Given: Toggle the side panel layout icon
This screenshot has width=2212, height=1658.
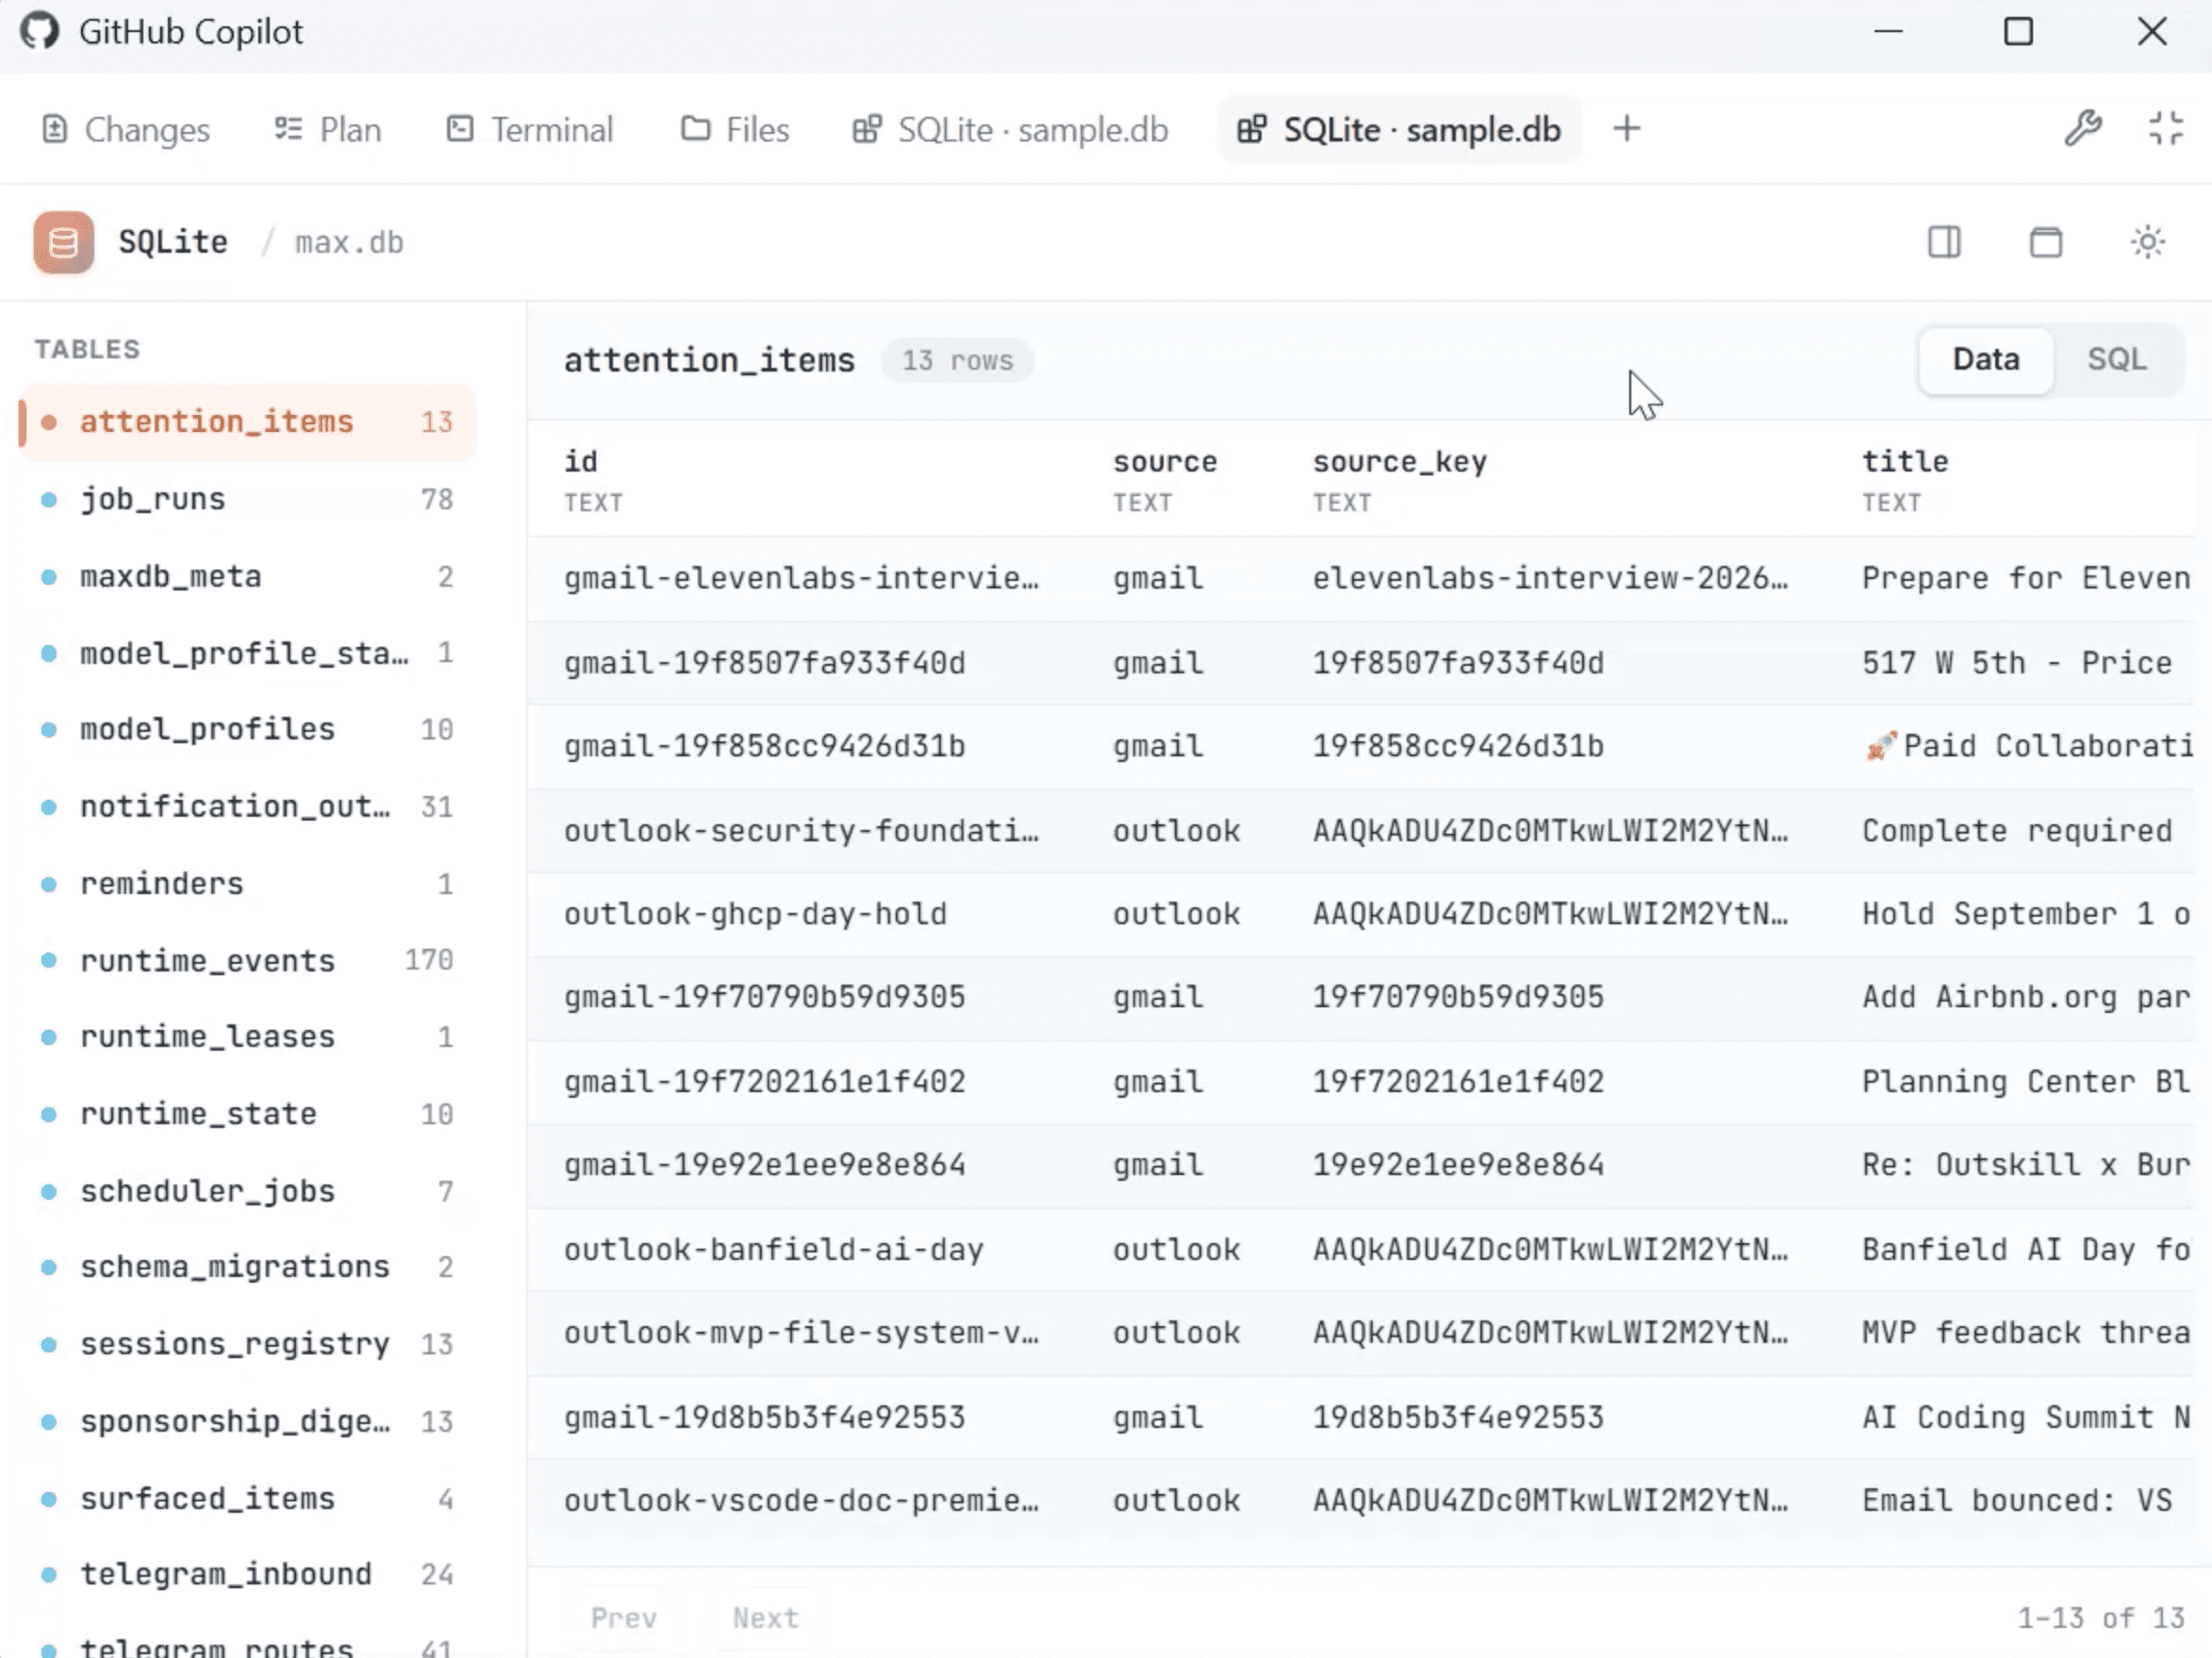Looking at the screenshot, I should pyautogui.click(x=1944, y=242).
